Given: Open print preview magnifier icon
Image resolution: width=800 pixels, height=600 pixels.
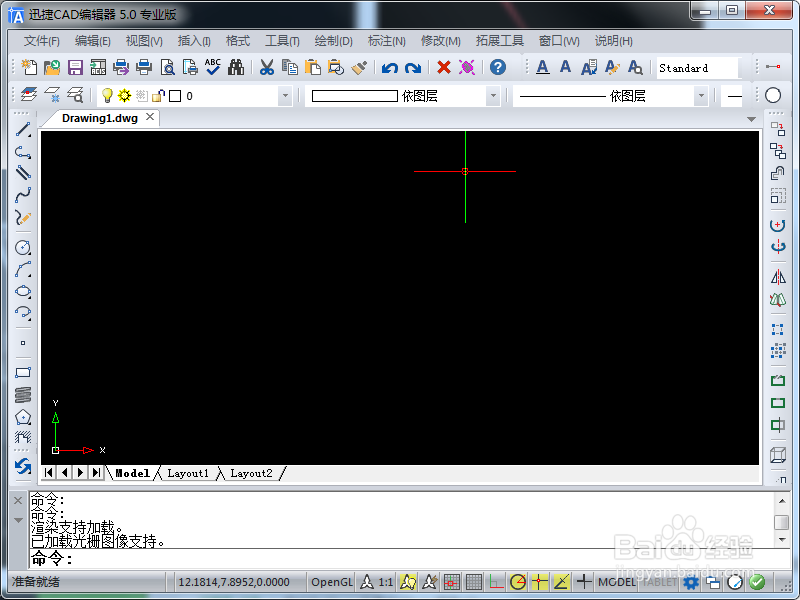Looking at the screenshot, I should click(x=167, y=67).
